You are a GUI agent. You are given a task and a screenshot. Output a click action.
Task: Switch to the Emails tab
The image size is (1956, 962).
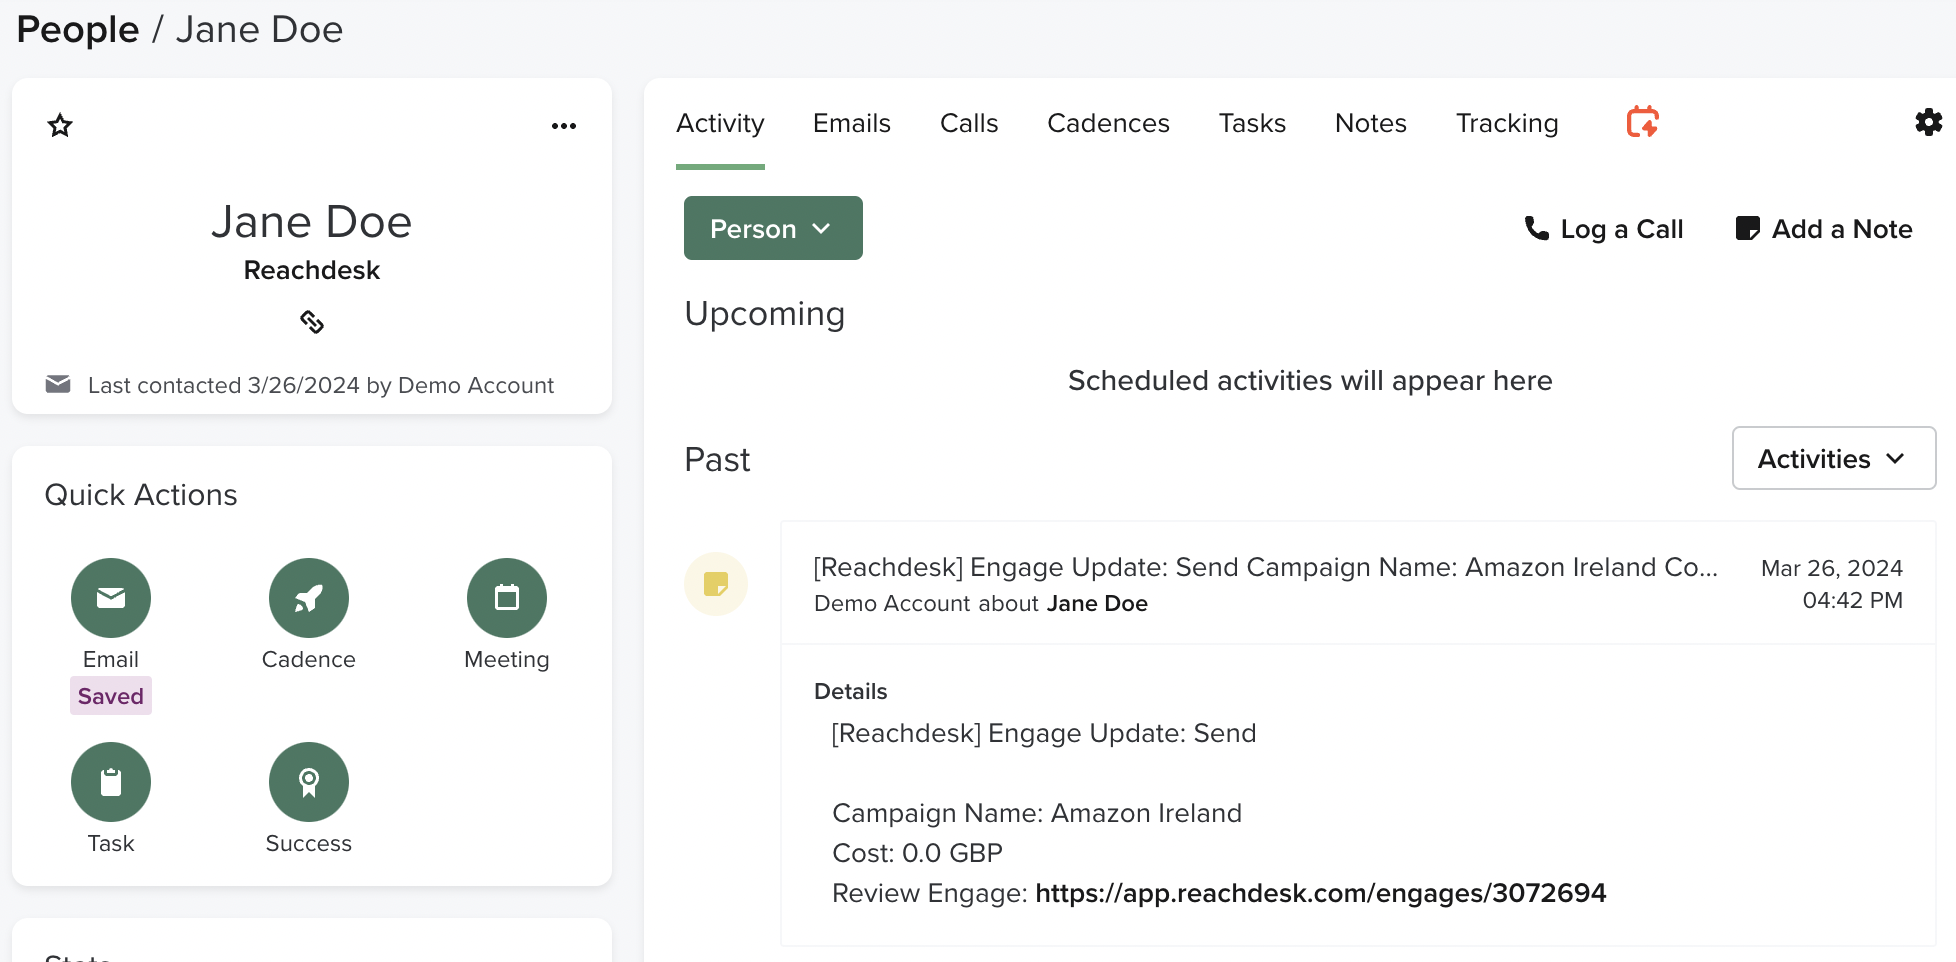pyautogui.click(x=852, y=123)
